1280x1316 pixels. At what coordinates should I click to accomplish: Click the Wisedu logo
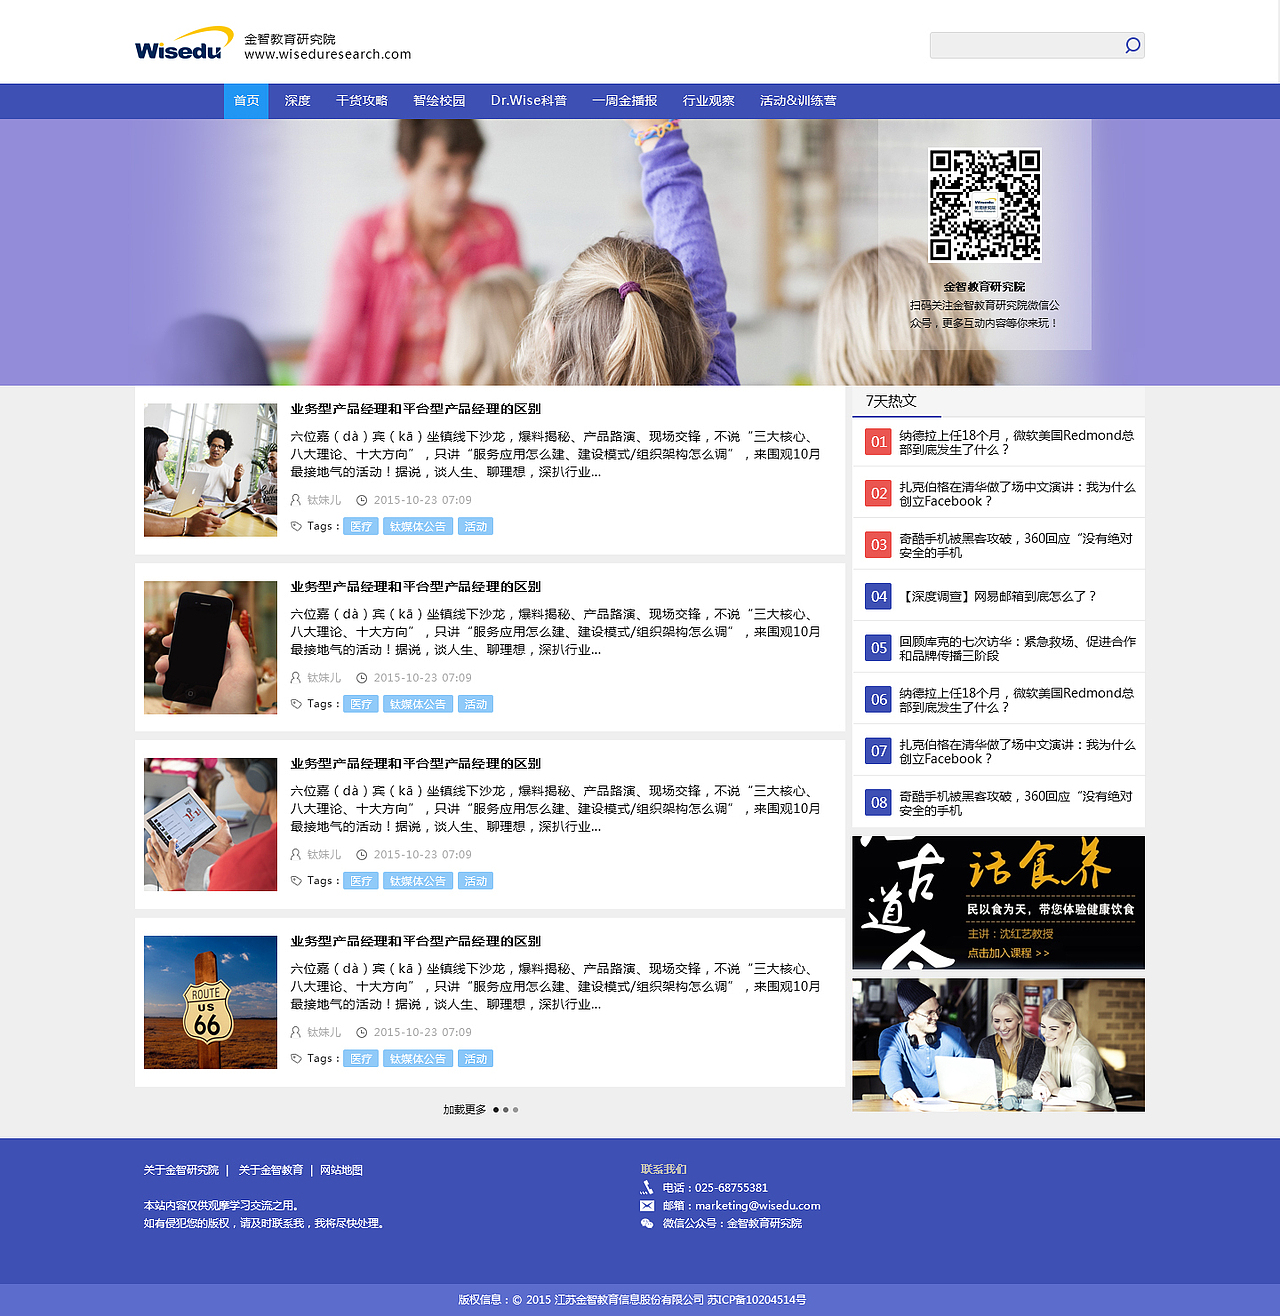pos(184,44)
